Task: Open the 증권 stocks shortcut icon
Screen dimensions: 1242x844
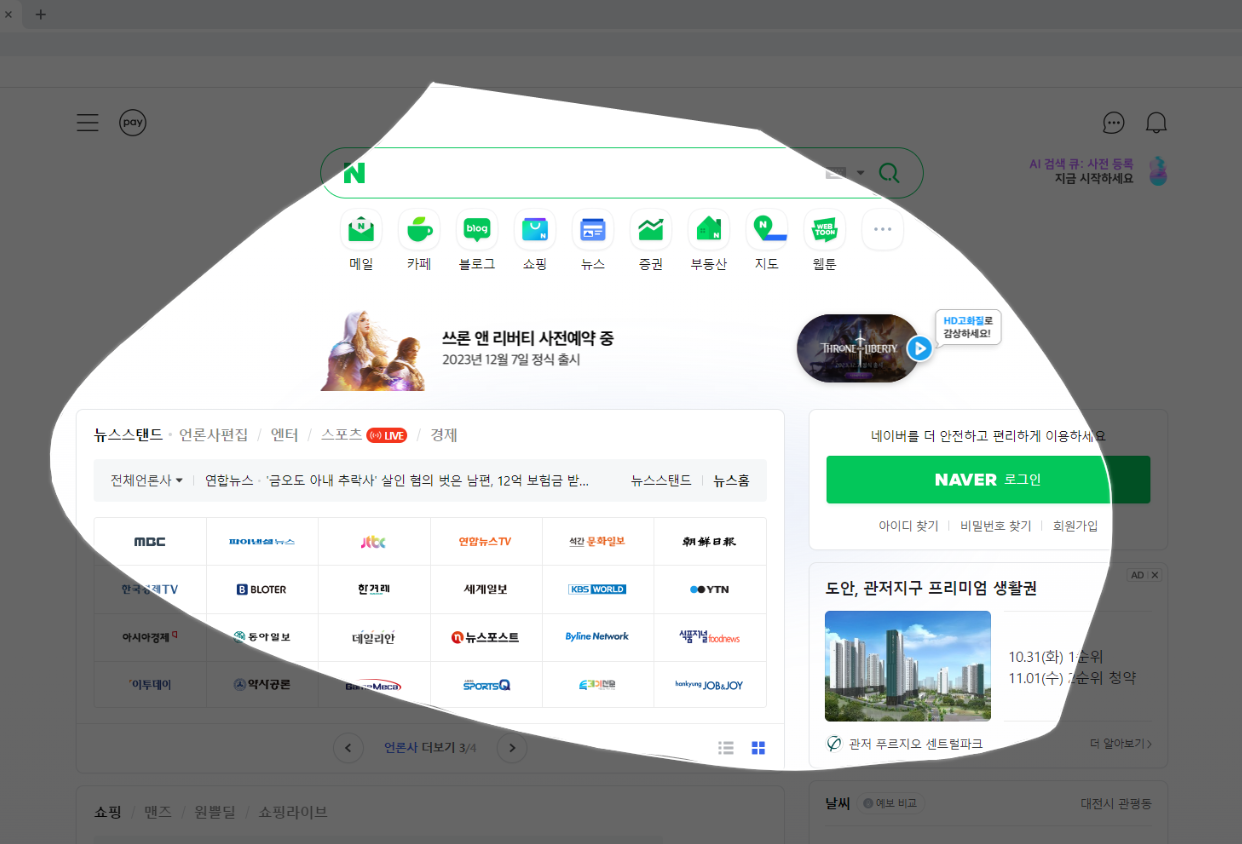Action: tap(651, 230)
